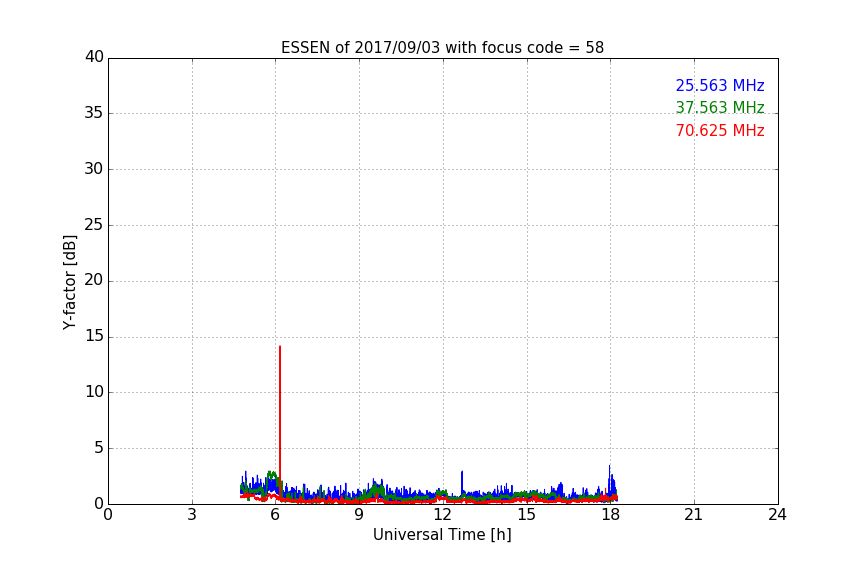The height and width of the screenshot is (576, 864).
Task: Click x-axis tick label 6
Action: (276, 515)
